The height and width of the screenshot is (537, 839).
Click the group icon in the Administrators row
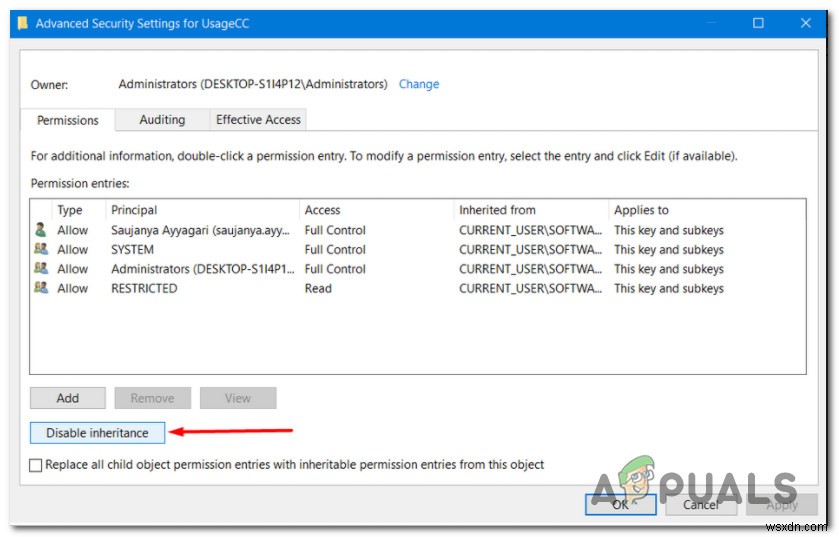[x=41, y=268]
